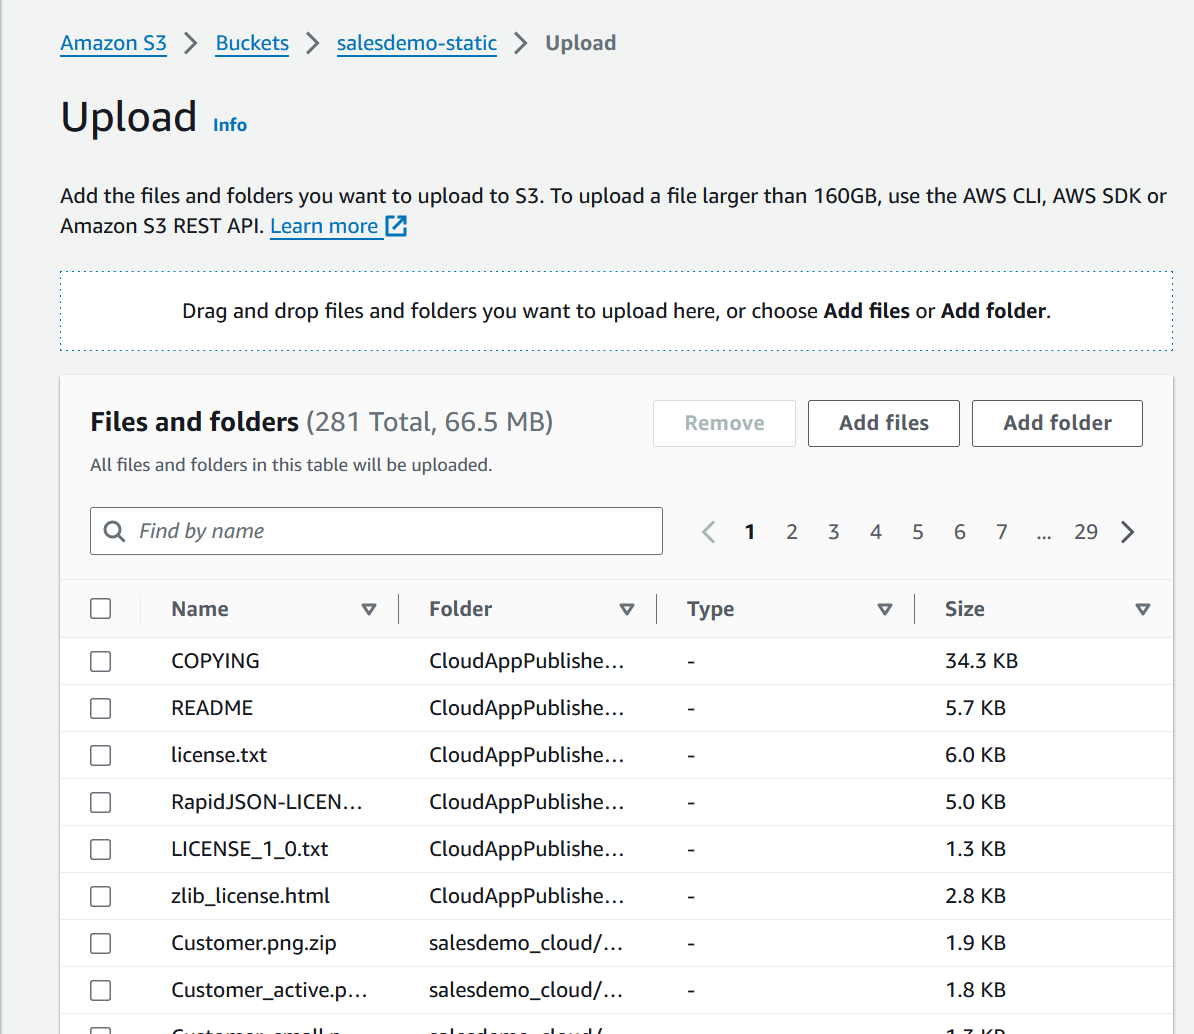Check the select-all checkbox in table header
Viewport: 1194px width, 1034px height.
coord(100,608)
